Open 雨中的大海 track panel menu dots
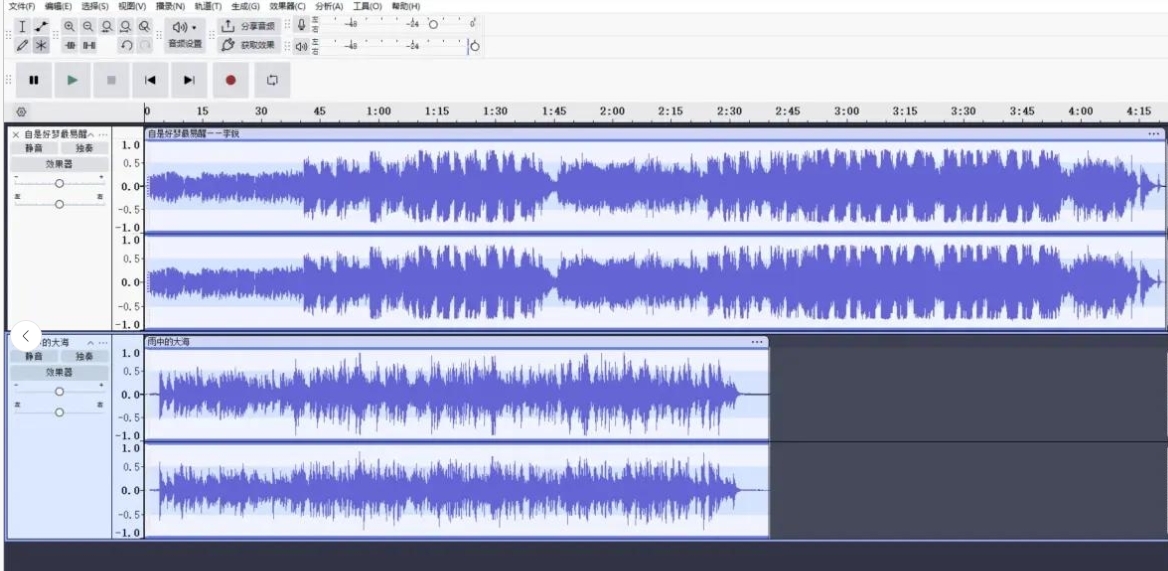Screen dimensions: 1168x571 click(x=104, y=343)
